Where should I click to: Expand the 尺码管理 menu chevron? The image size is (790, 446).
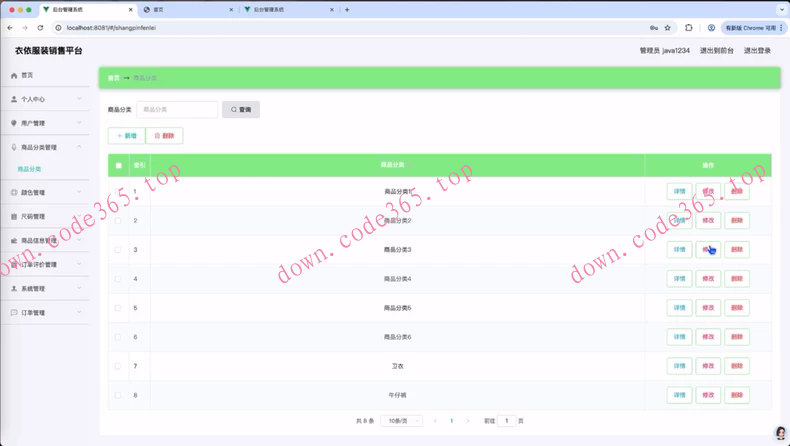point(79,216)
